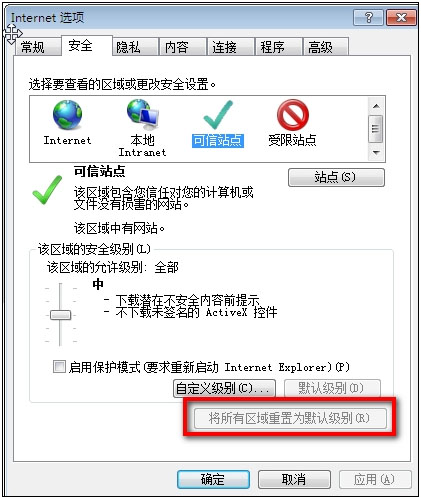Select the 可信站点 green checkmark zone icon

pos(218,115)
